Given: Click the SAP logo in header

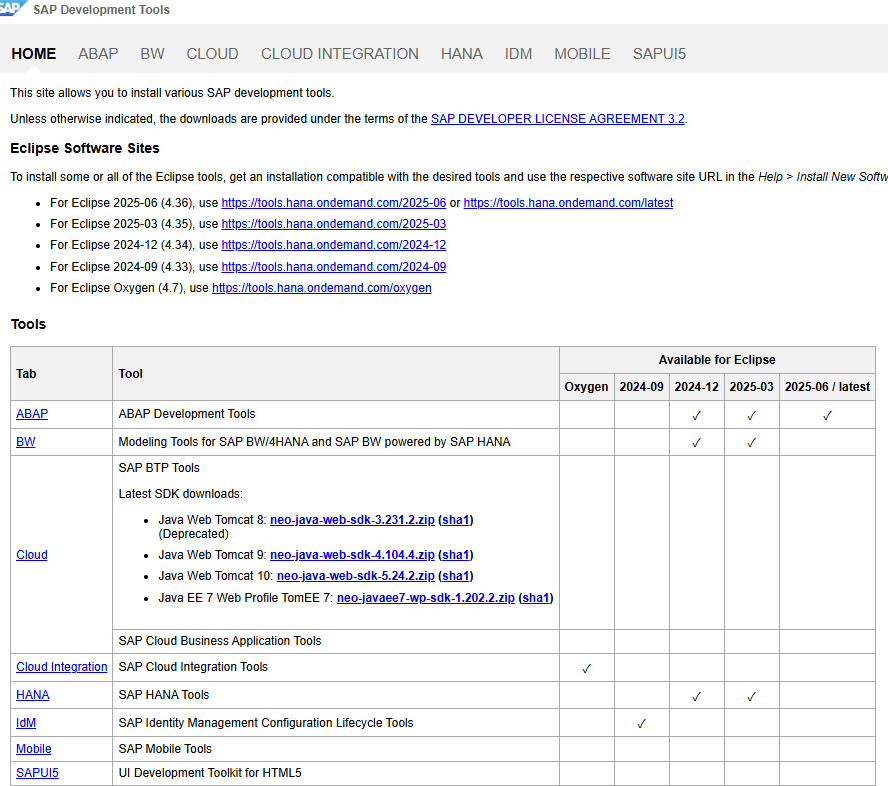Looking at the screenshot, I should 12,8.
